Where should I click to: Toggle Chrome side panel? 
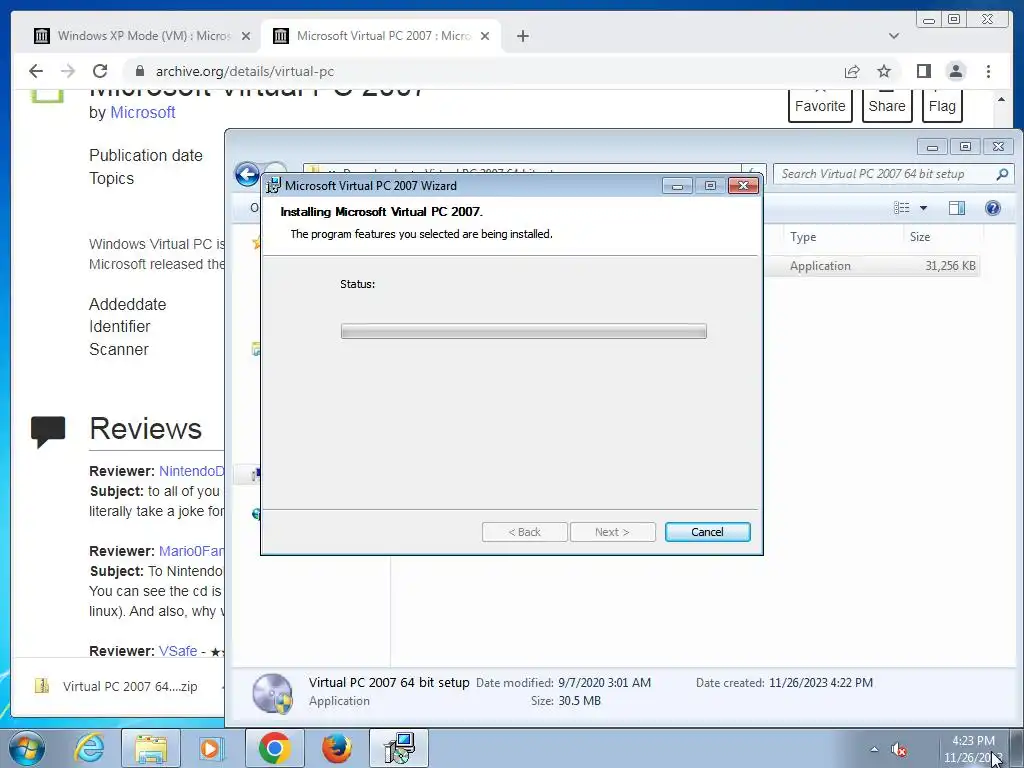[x=923, y=71]
